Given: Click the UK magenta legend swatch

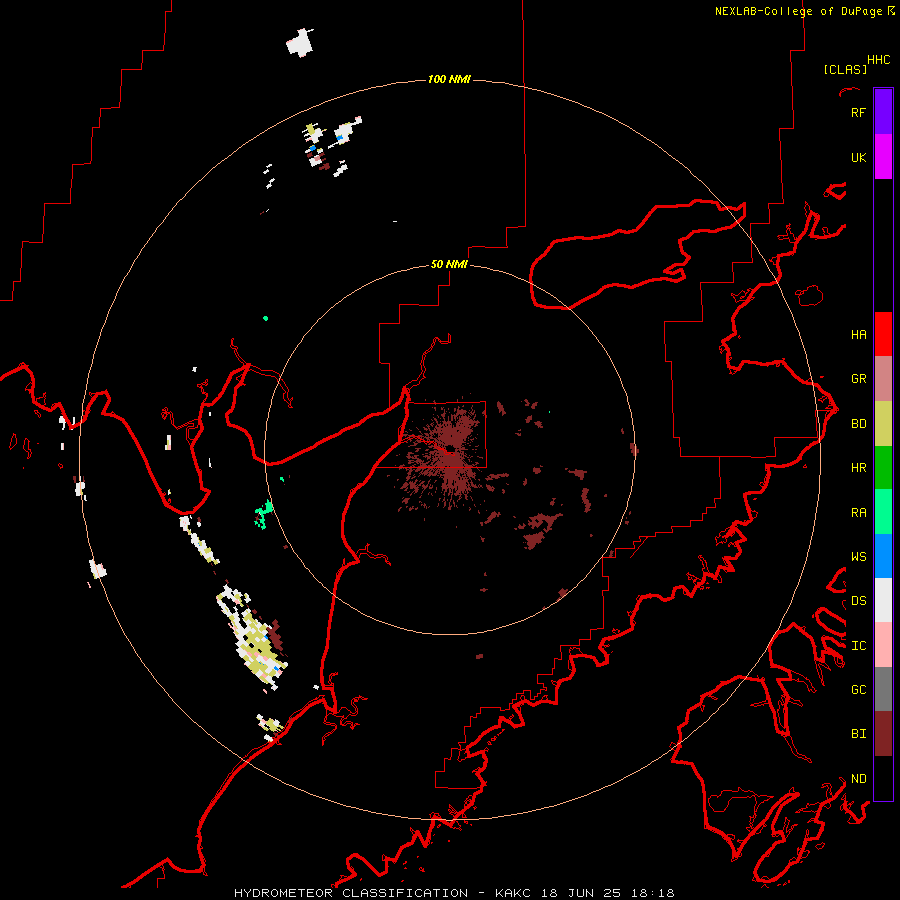Looking at the screenshot, I should (x=883, y=157).
